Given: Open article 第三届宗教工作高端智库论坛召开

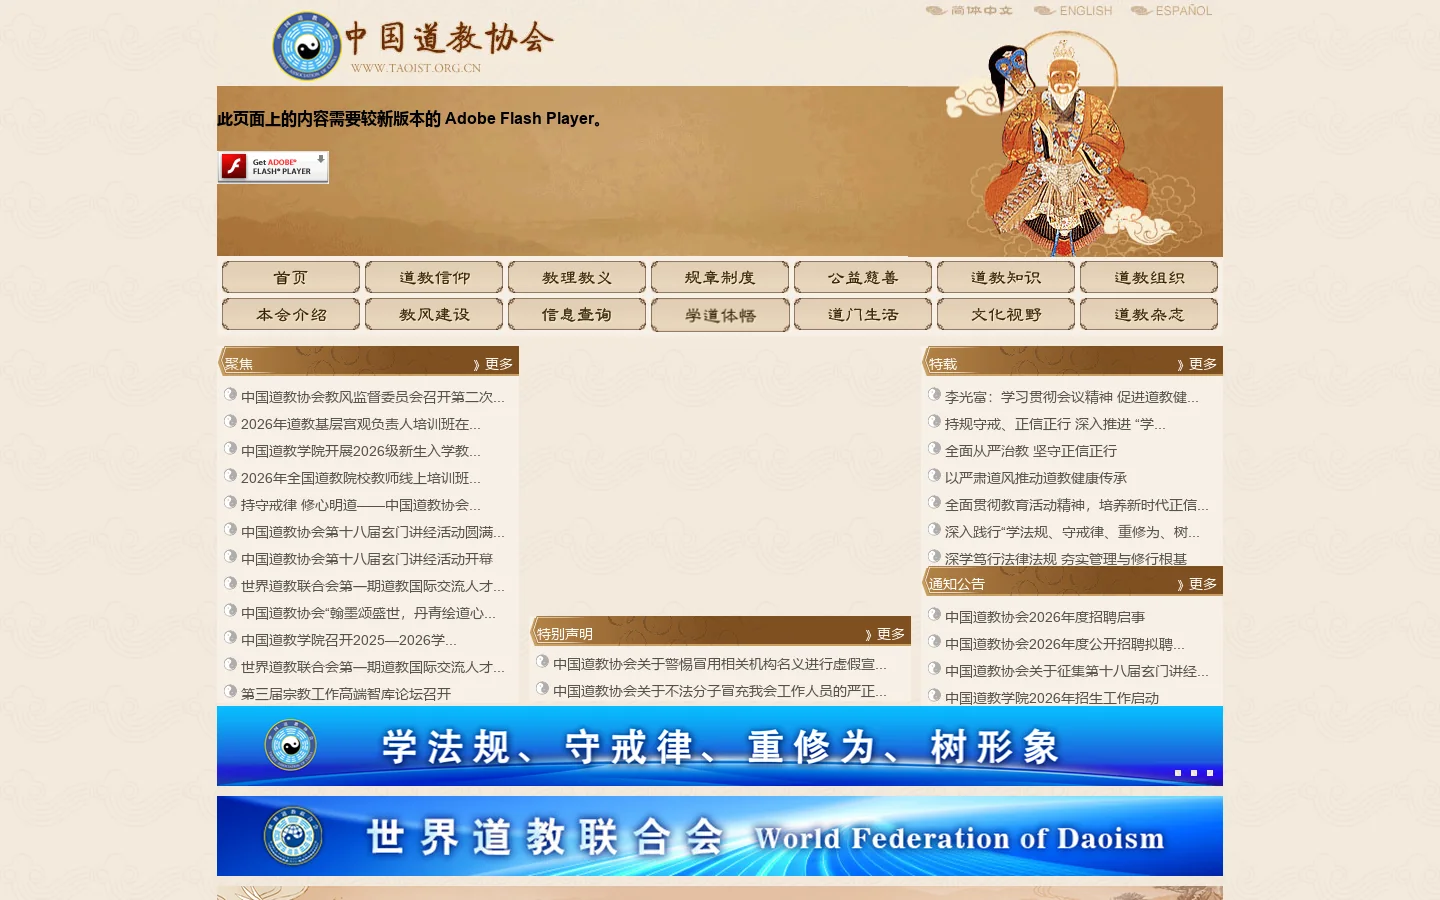Looking at the screenshot, I should coord(346,694).
